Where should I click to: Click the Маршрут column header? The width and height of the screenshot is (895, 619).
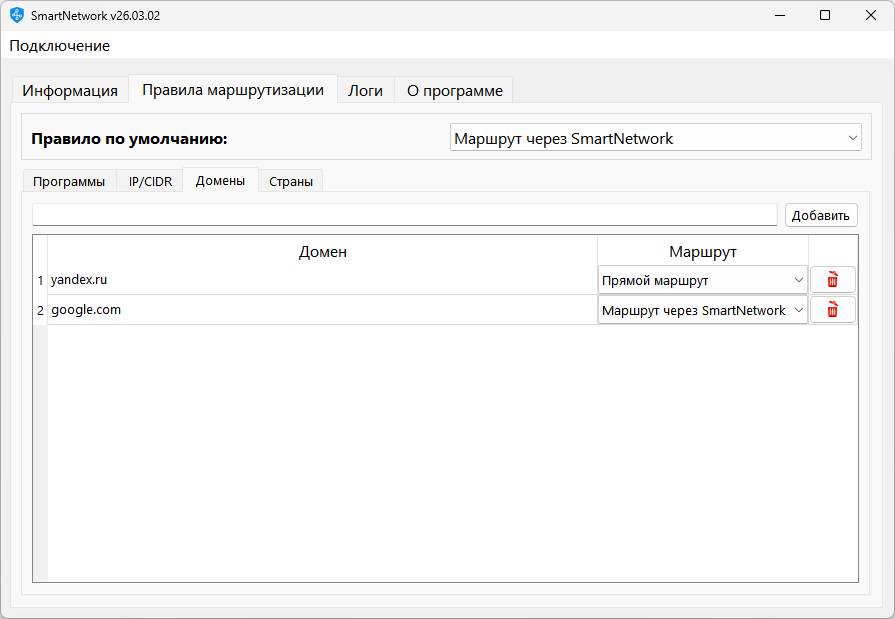702,251
